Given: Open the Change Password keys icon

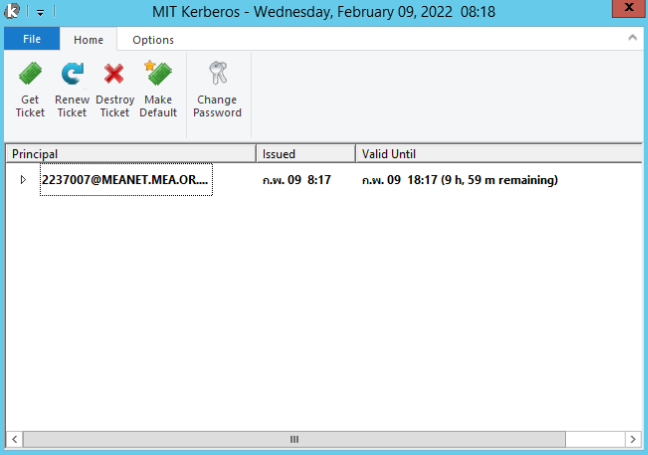Looking at the screenshot, I should tap(217, 76).
